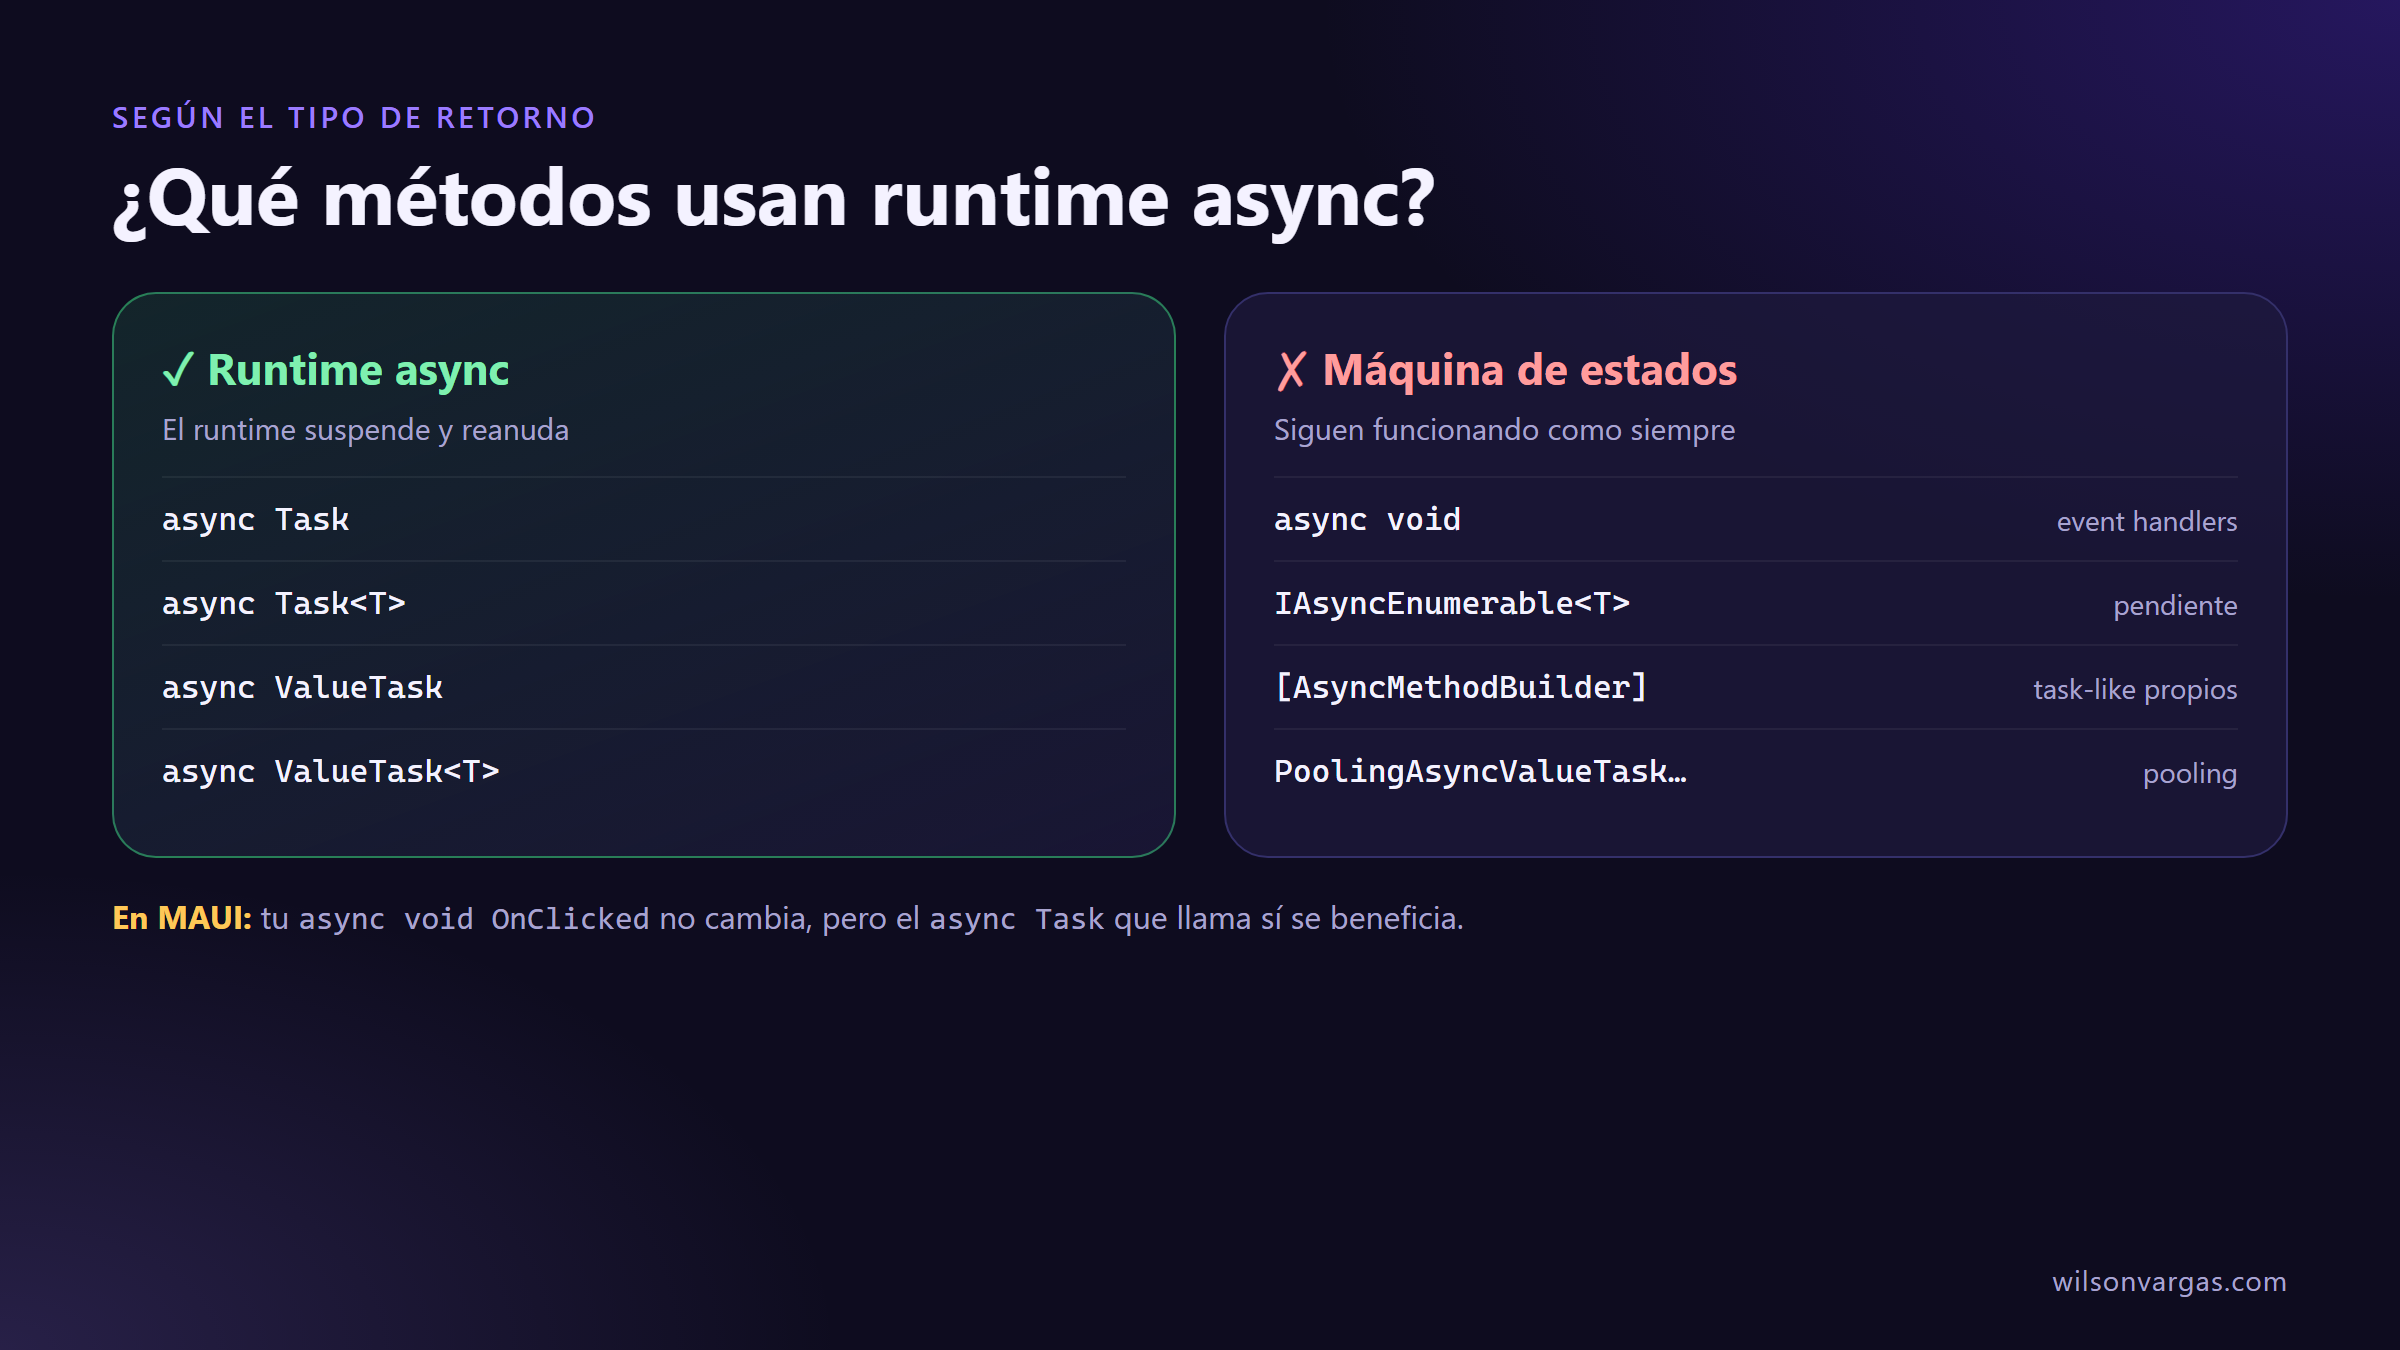Click the 'pooling' note
Screen dimensions: 2400x1350
click(2190, 774)
